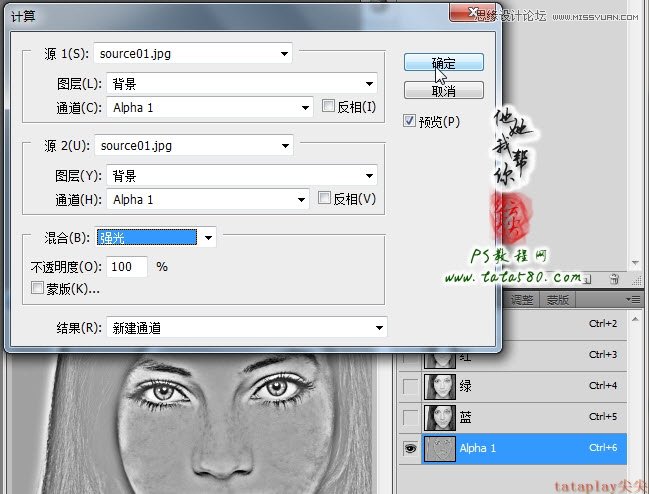This screenshot has width=649, height=494.
Task: Open the 图层(Y) layer dropdown for source 2
Action: coord(242,176)
